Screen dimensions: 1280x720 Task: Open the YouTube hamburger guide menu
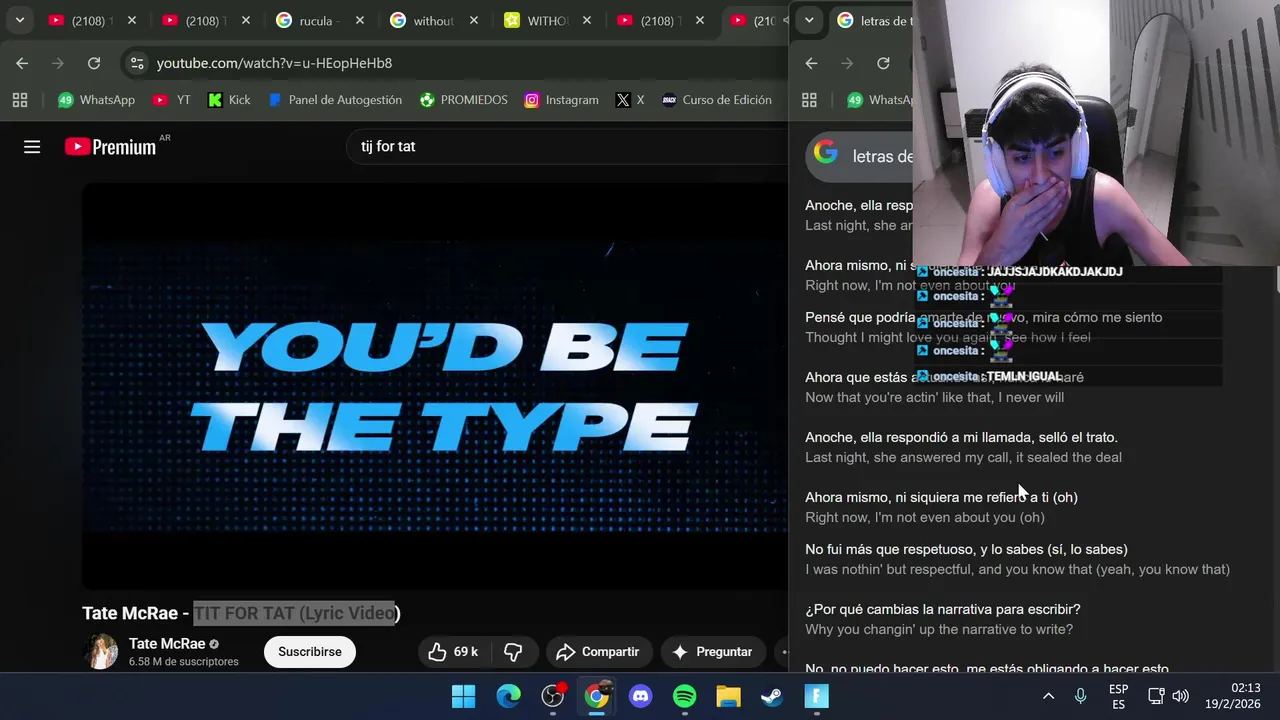pyautogui.click(x=32, y=147)
